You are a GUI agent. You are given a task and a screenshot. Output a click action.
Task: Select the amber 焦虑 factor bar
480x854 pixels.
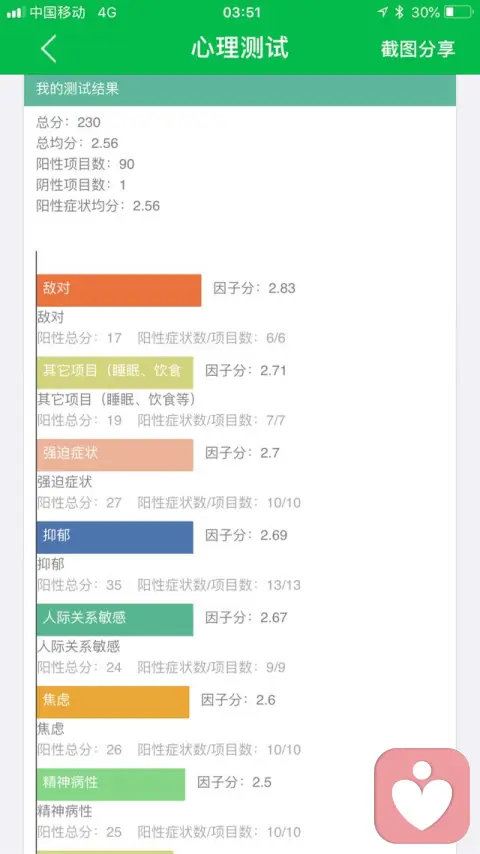113,702
